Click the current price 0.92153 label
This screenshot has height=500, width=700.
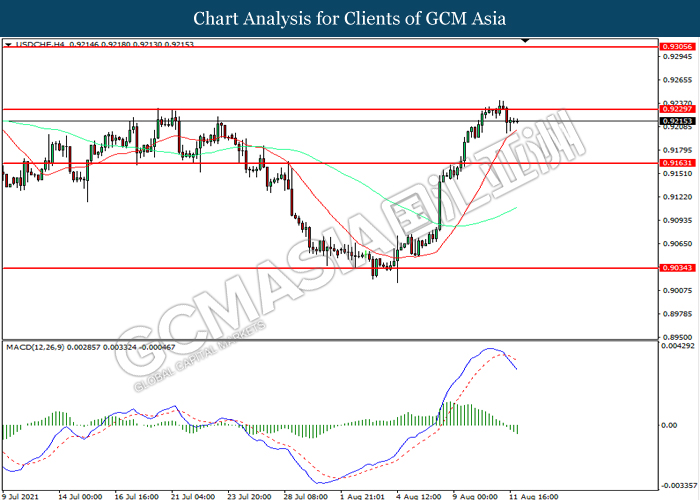(x=677, y=121)
